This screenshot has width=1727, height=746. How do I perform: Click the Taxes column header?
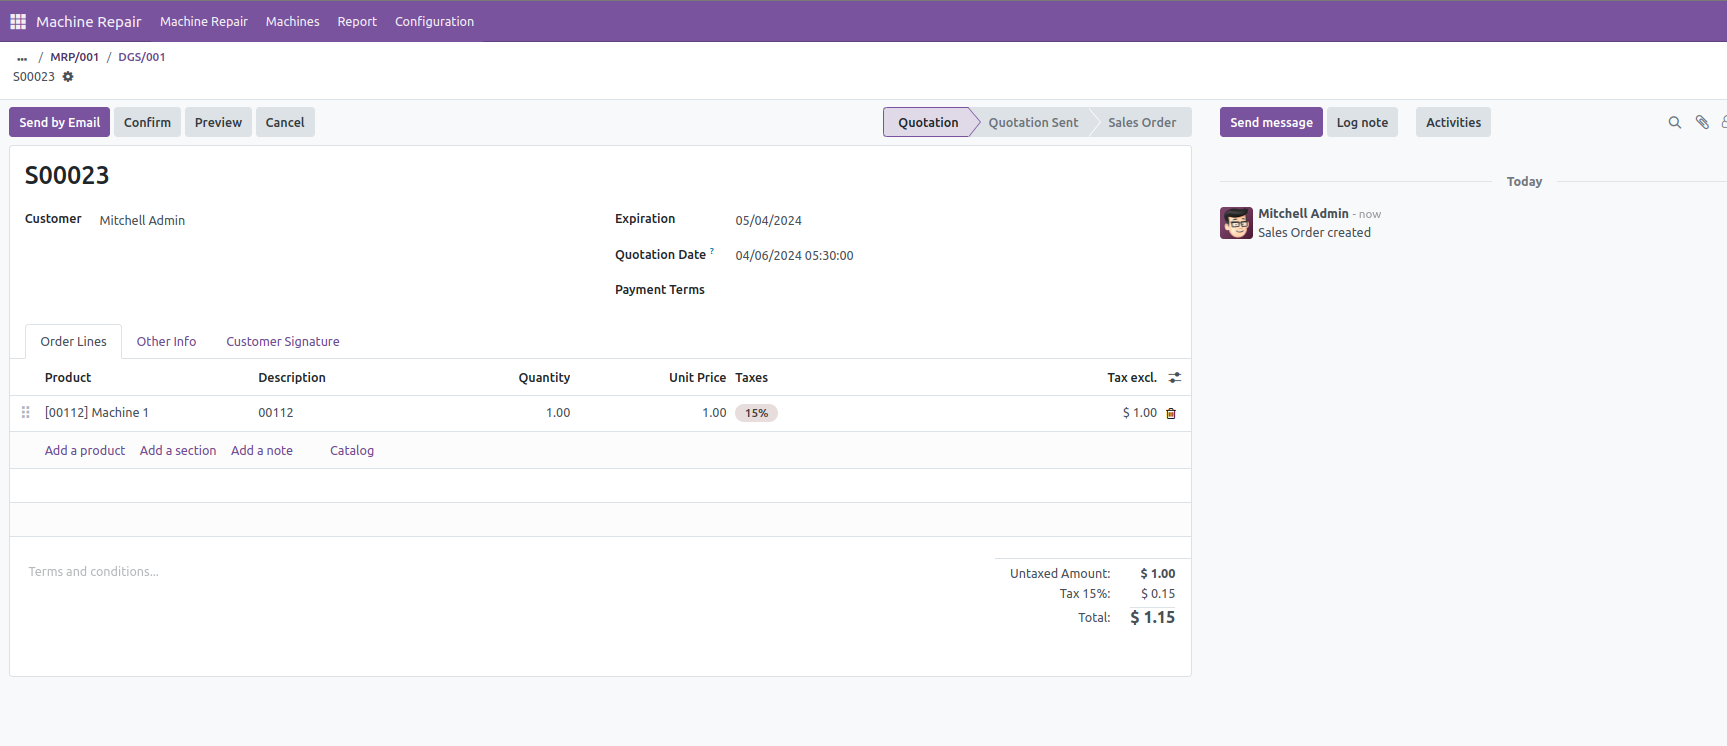(x=752, y=378)
